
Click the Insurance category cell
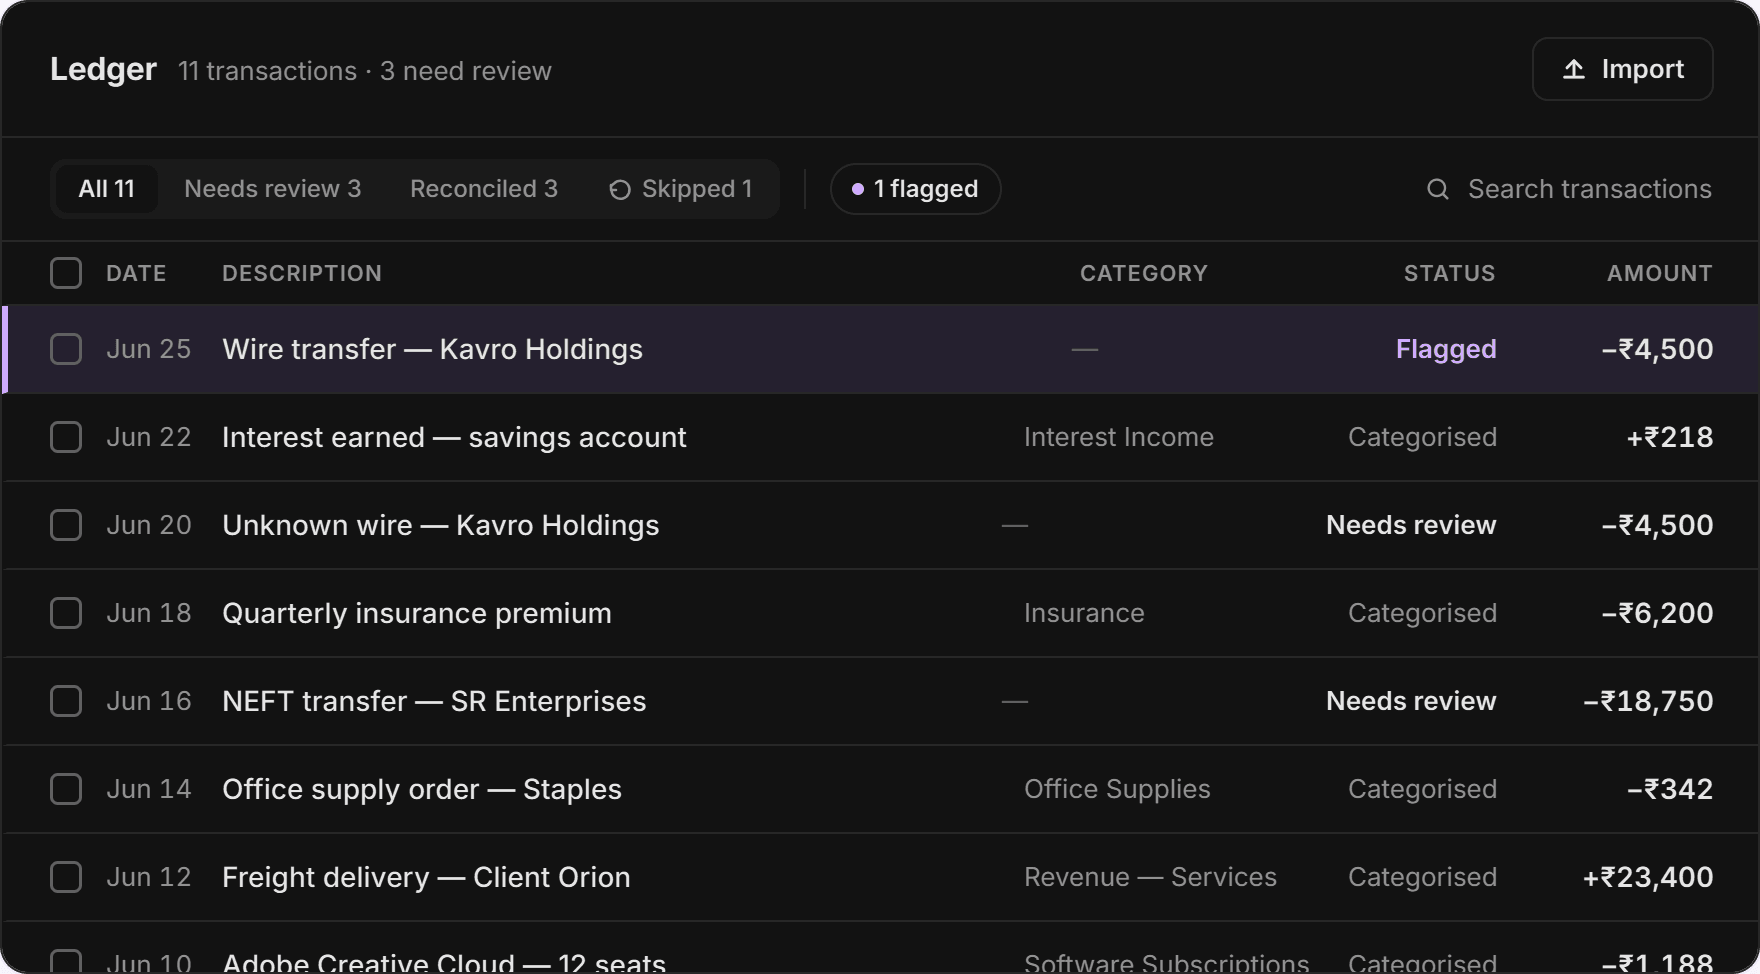(1084, 613)
